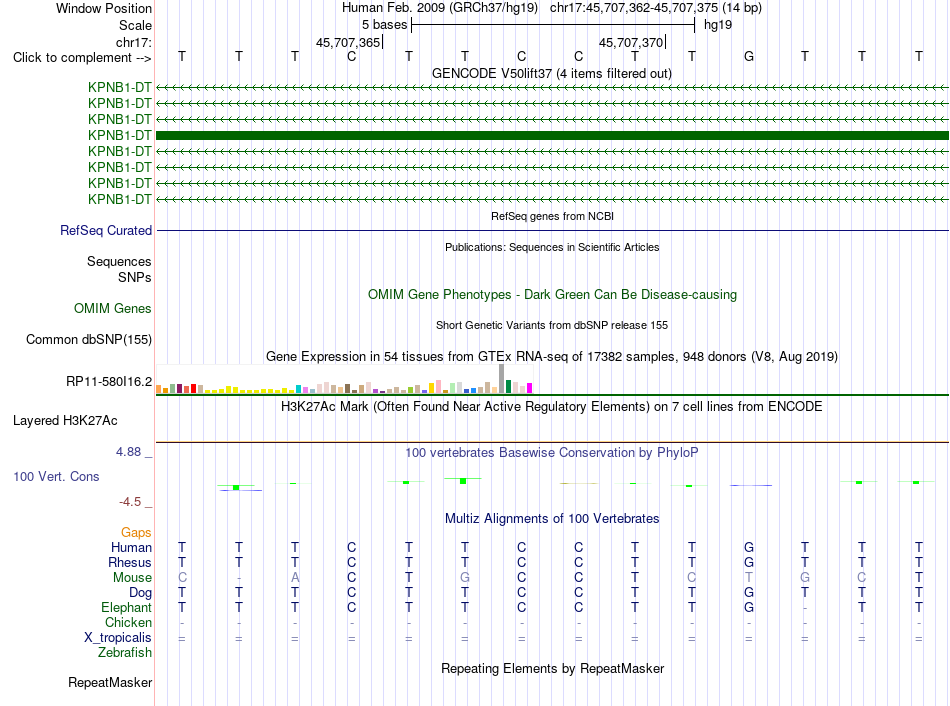Click the KPNB1-DT label beside the solid exon bar
Screen dimensions: 950x706
(119, 135)
